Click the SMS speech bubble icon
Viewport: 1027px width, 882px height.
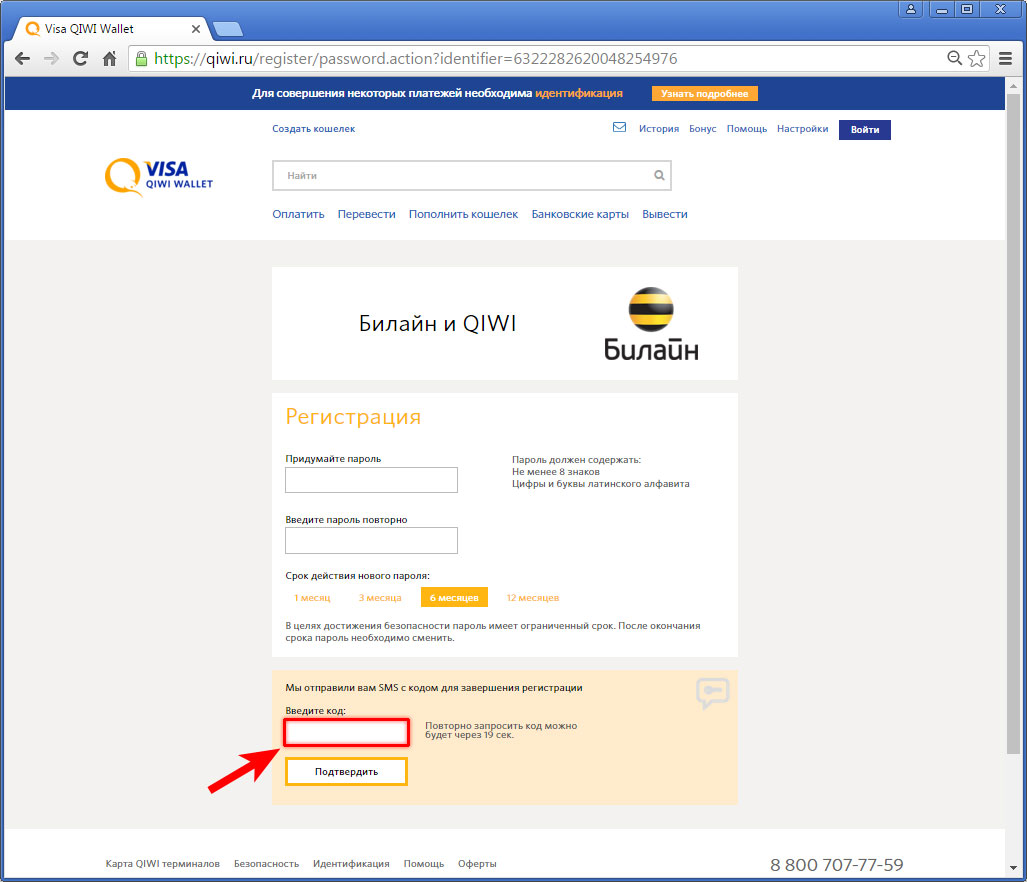713,693
